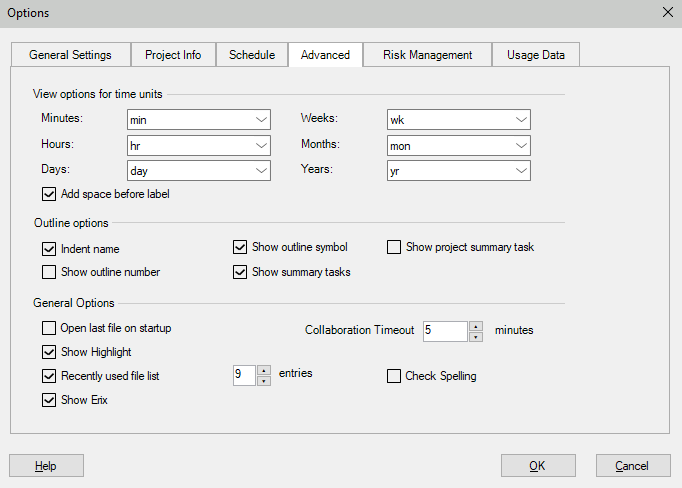Expand the Months unit dropdown
The image size is (682, 488).
(x=459, y=146)
